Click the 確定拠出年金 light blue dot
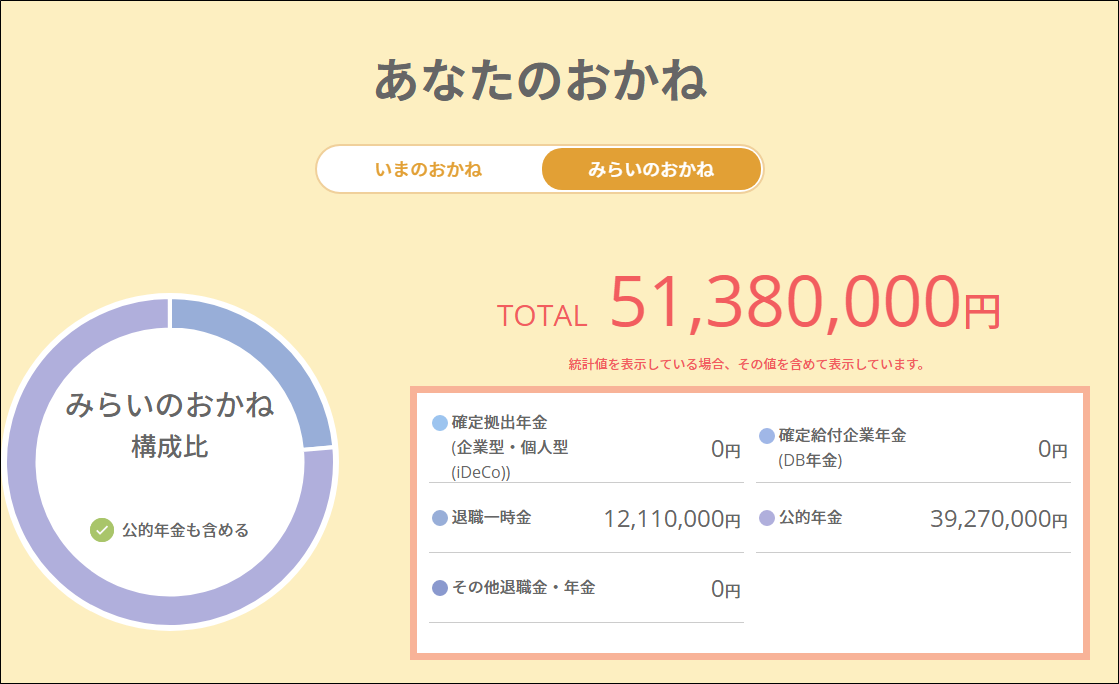Image resolution: width=1119 pixels, height=684 pixels. [x=440, y=424]
